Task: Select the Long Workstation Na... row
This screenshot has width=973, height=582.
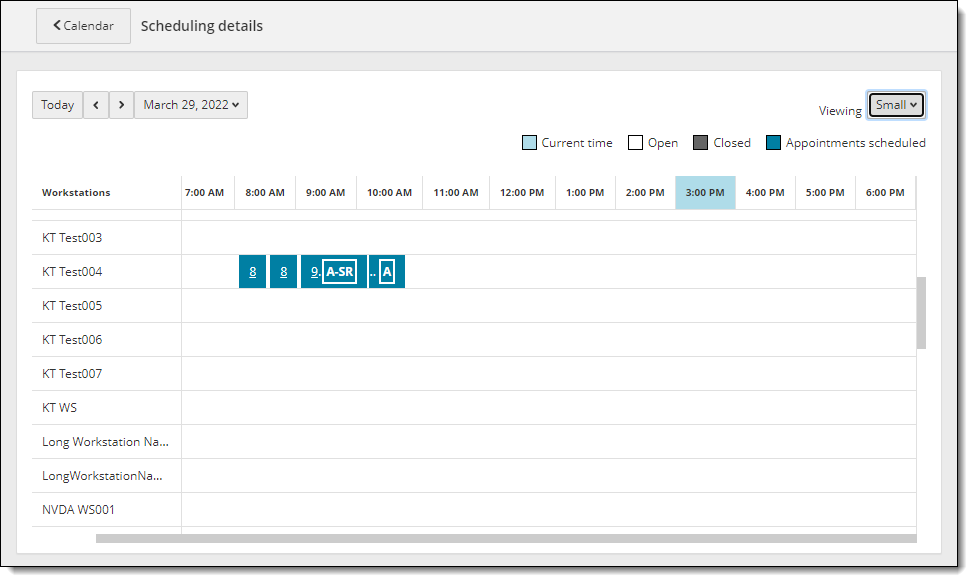Action: pyautogui.click(x=474, y=442)
